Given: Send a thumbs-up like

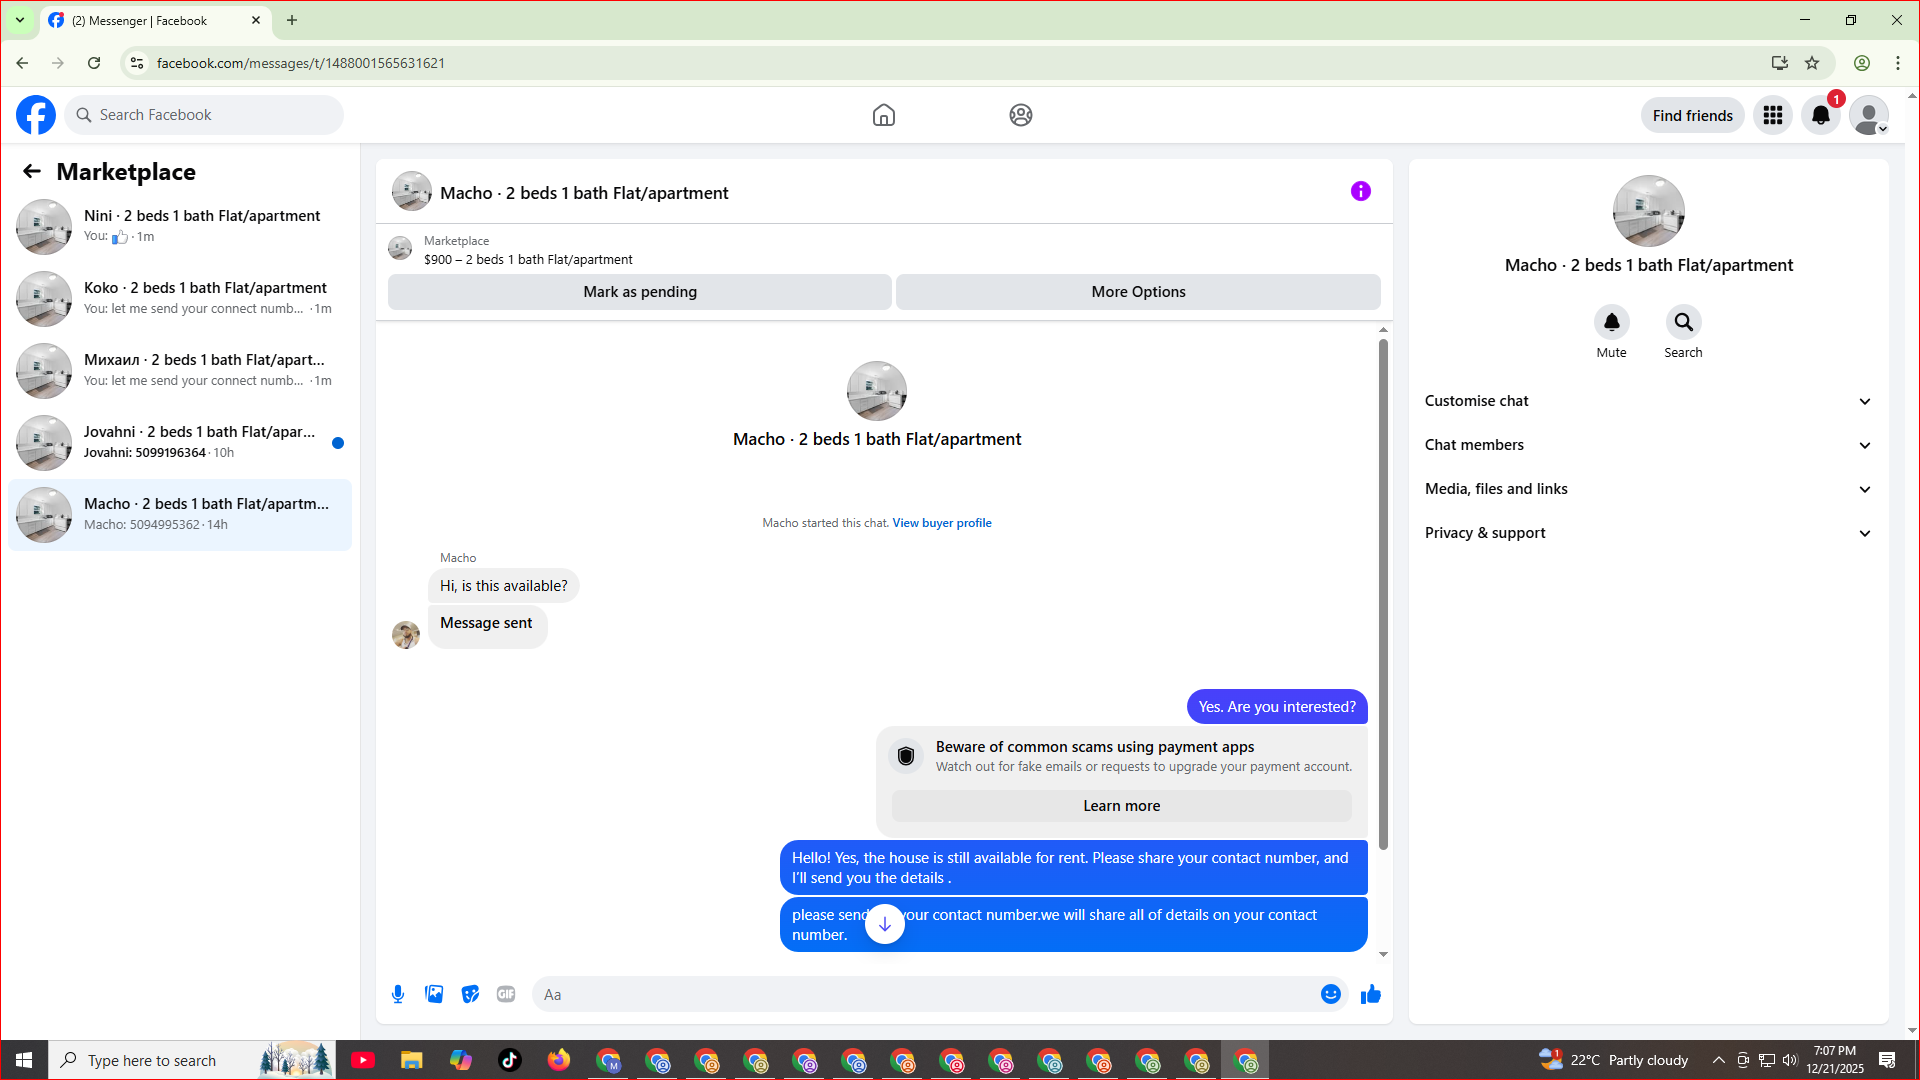Looking at the screenshot, I should pyautogui.click(x=1371, y=994).
